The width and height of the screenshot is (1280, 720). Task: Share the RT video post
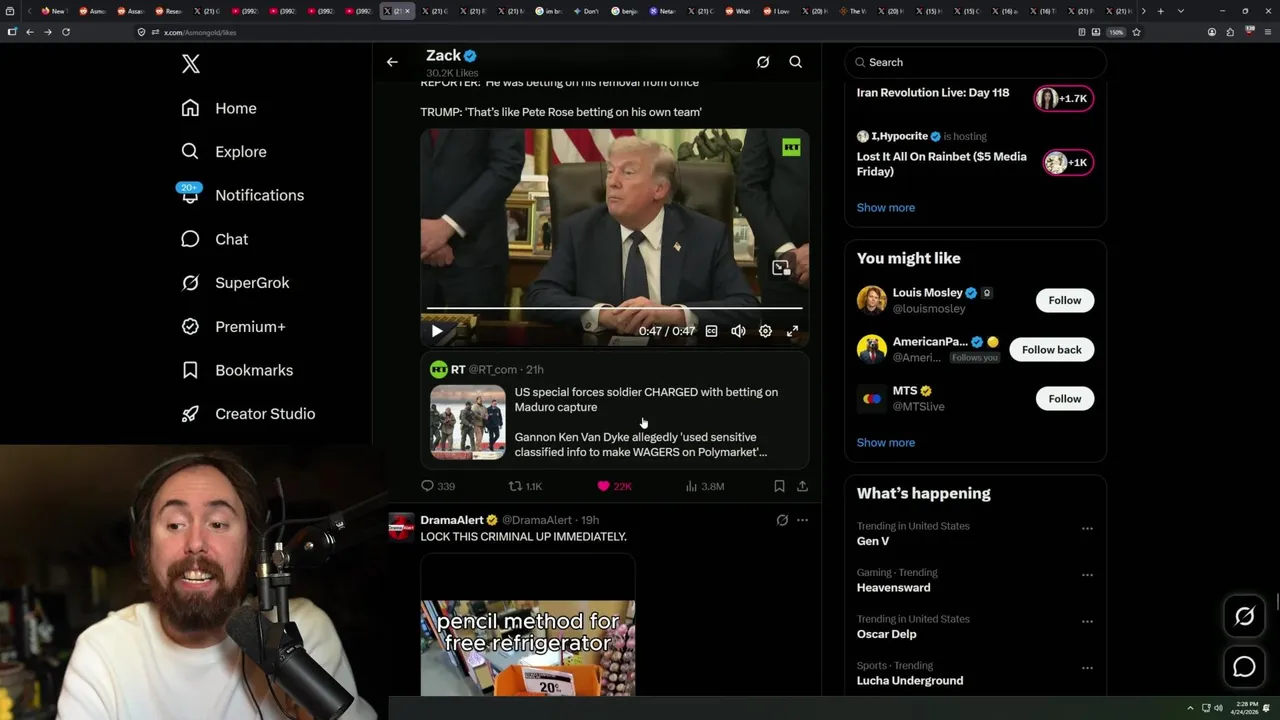pyautogui.click(x=802, y=486)
